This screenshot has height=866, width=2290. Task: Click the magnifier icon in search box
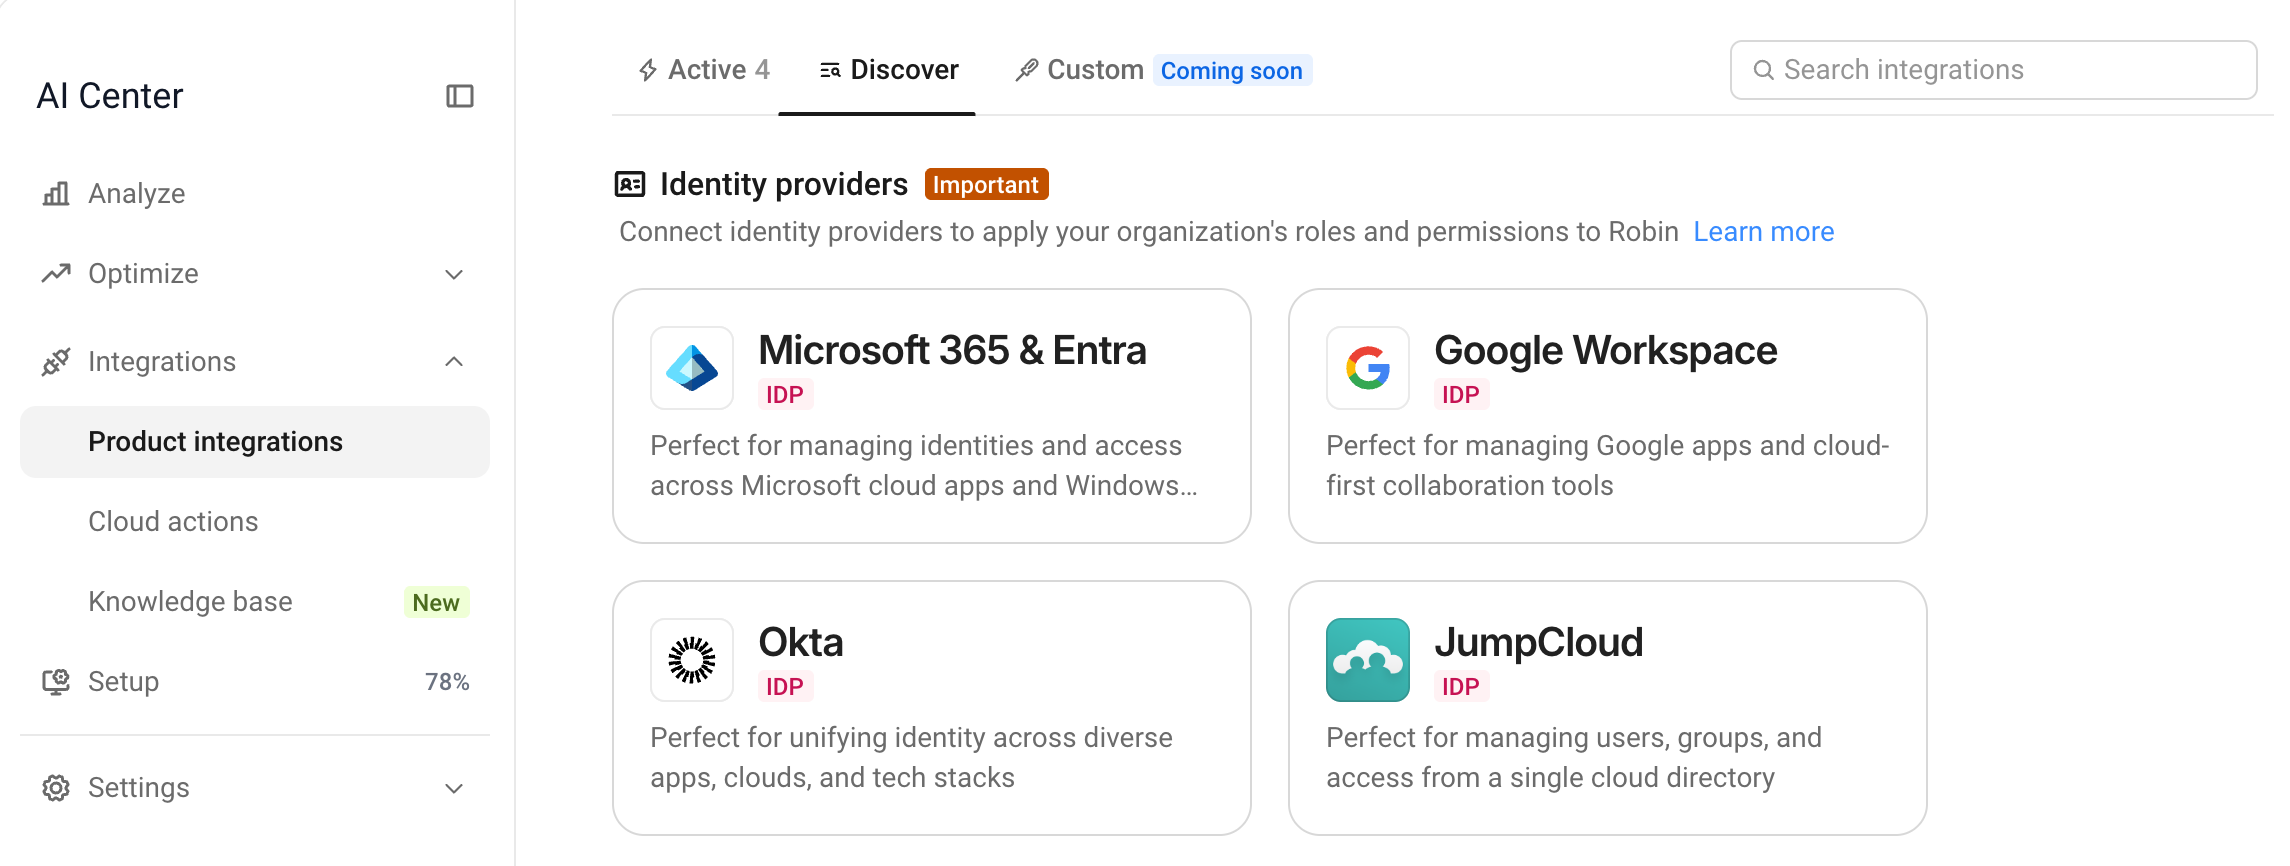(1764, 70)
